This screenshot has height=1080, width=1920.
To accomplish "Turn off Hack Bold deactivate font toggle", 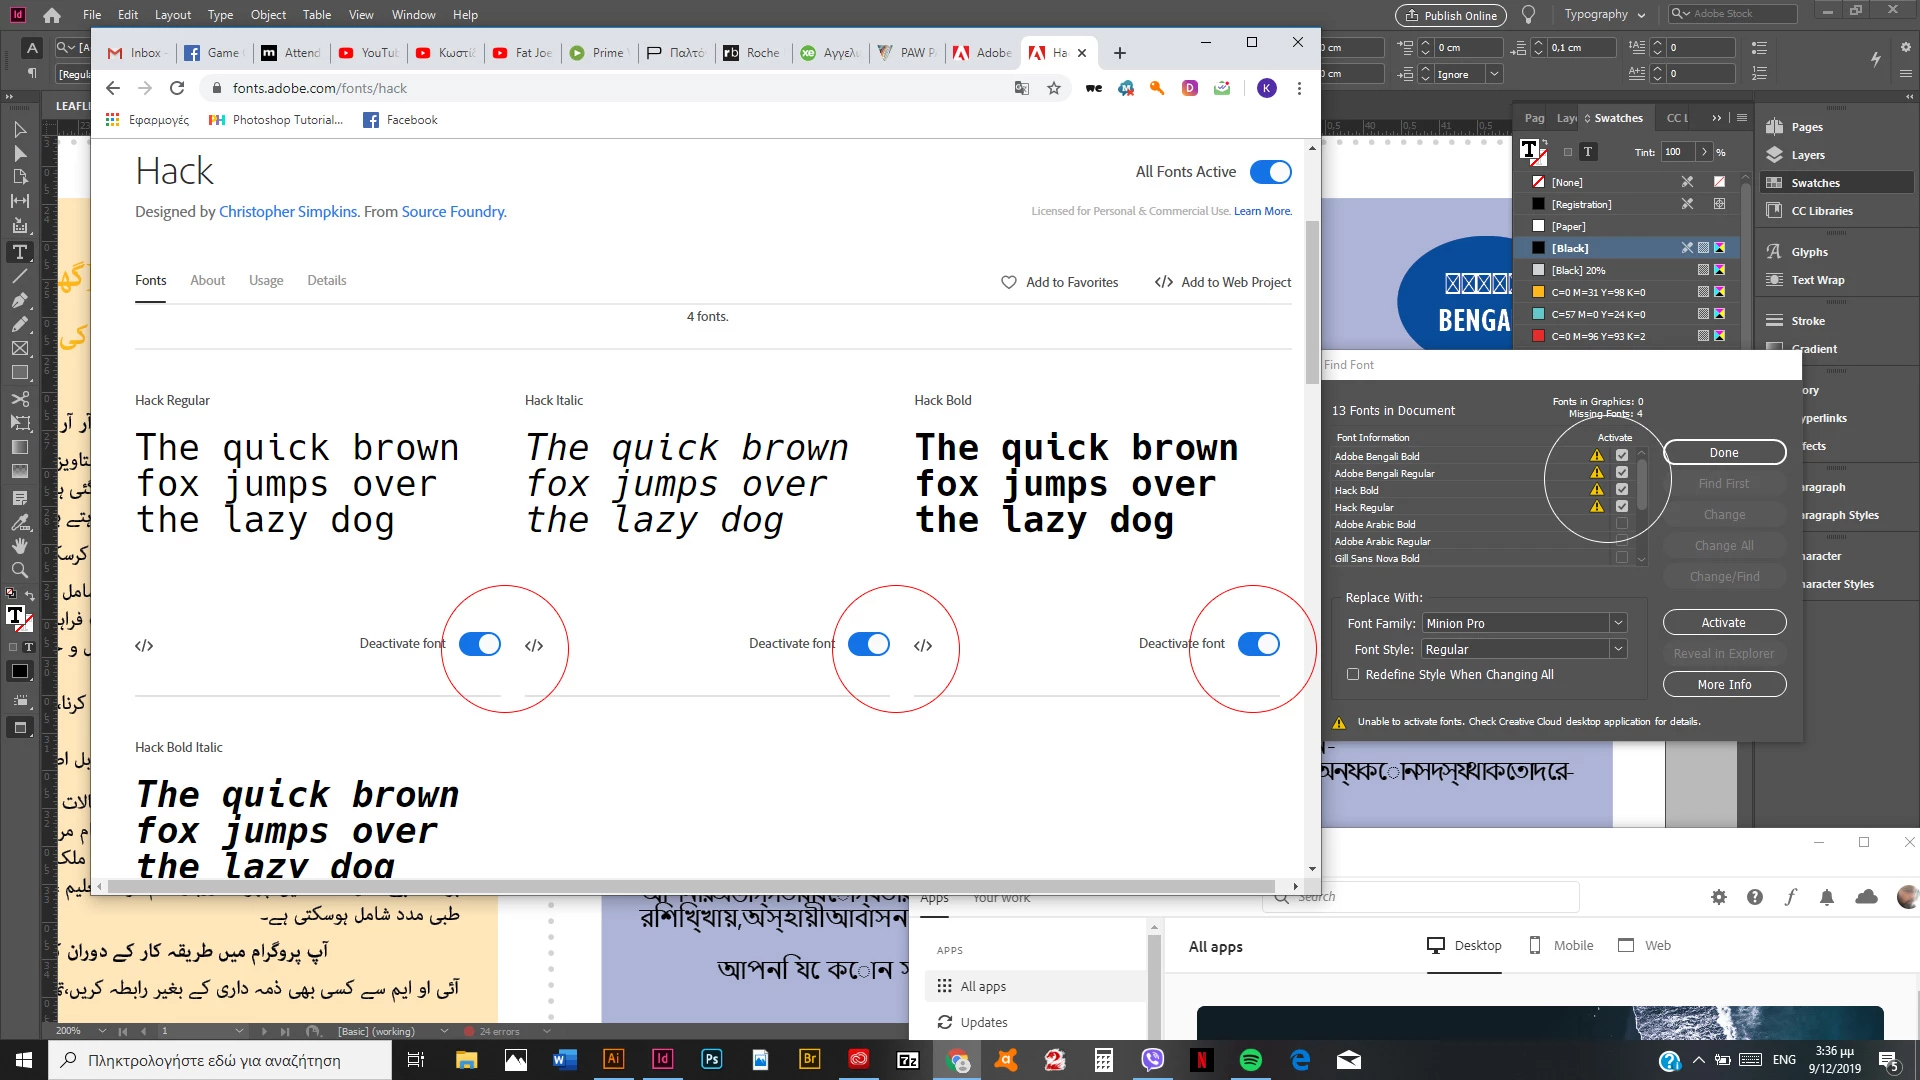I will pos(1258,644).
